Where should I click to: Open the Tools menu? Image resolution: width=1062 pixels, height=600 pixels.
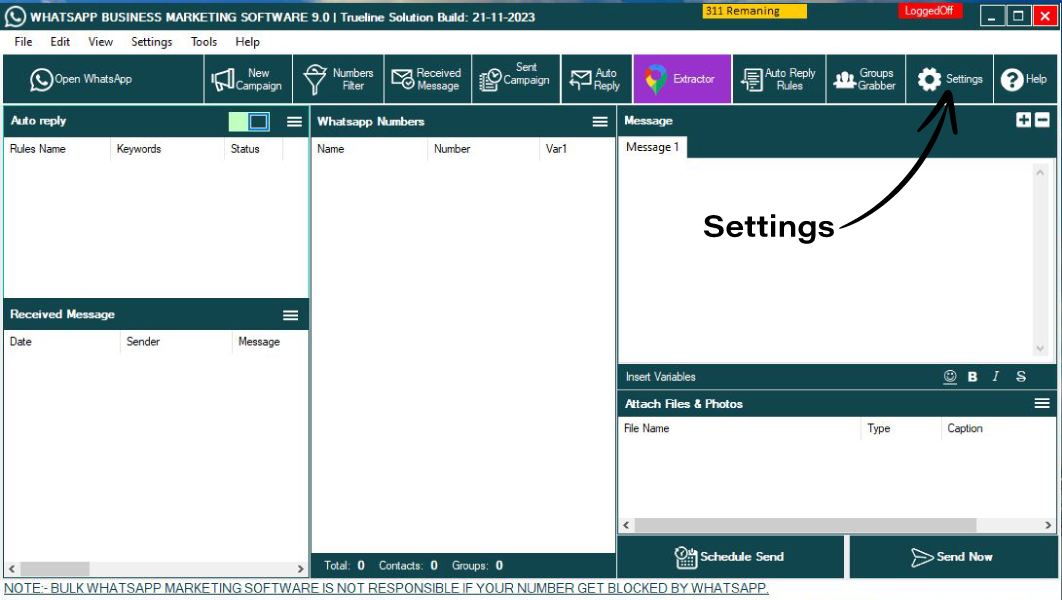click(204, 42)
